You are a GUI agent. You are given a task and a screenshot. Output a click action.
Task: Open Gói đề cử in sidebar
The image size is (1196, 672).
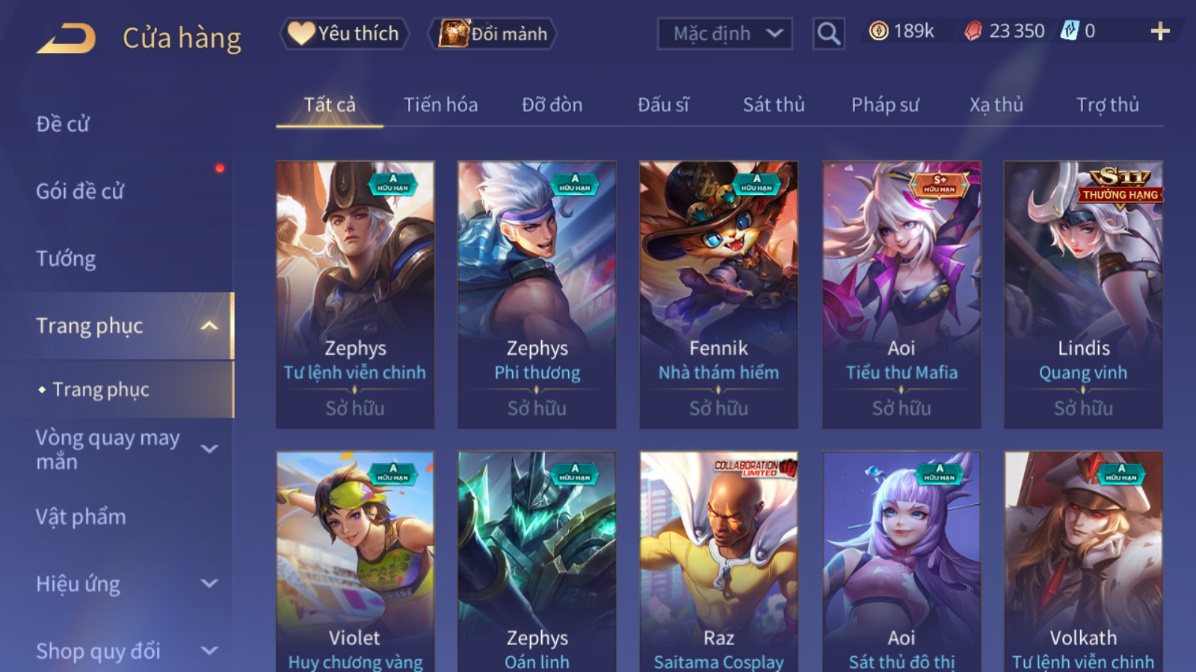79,191
